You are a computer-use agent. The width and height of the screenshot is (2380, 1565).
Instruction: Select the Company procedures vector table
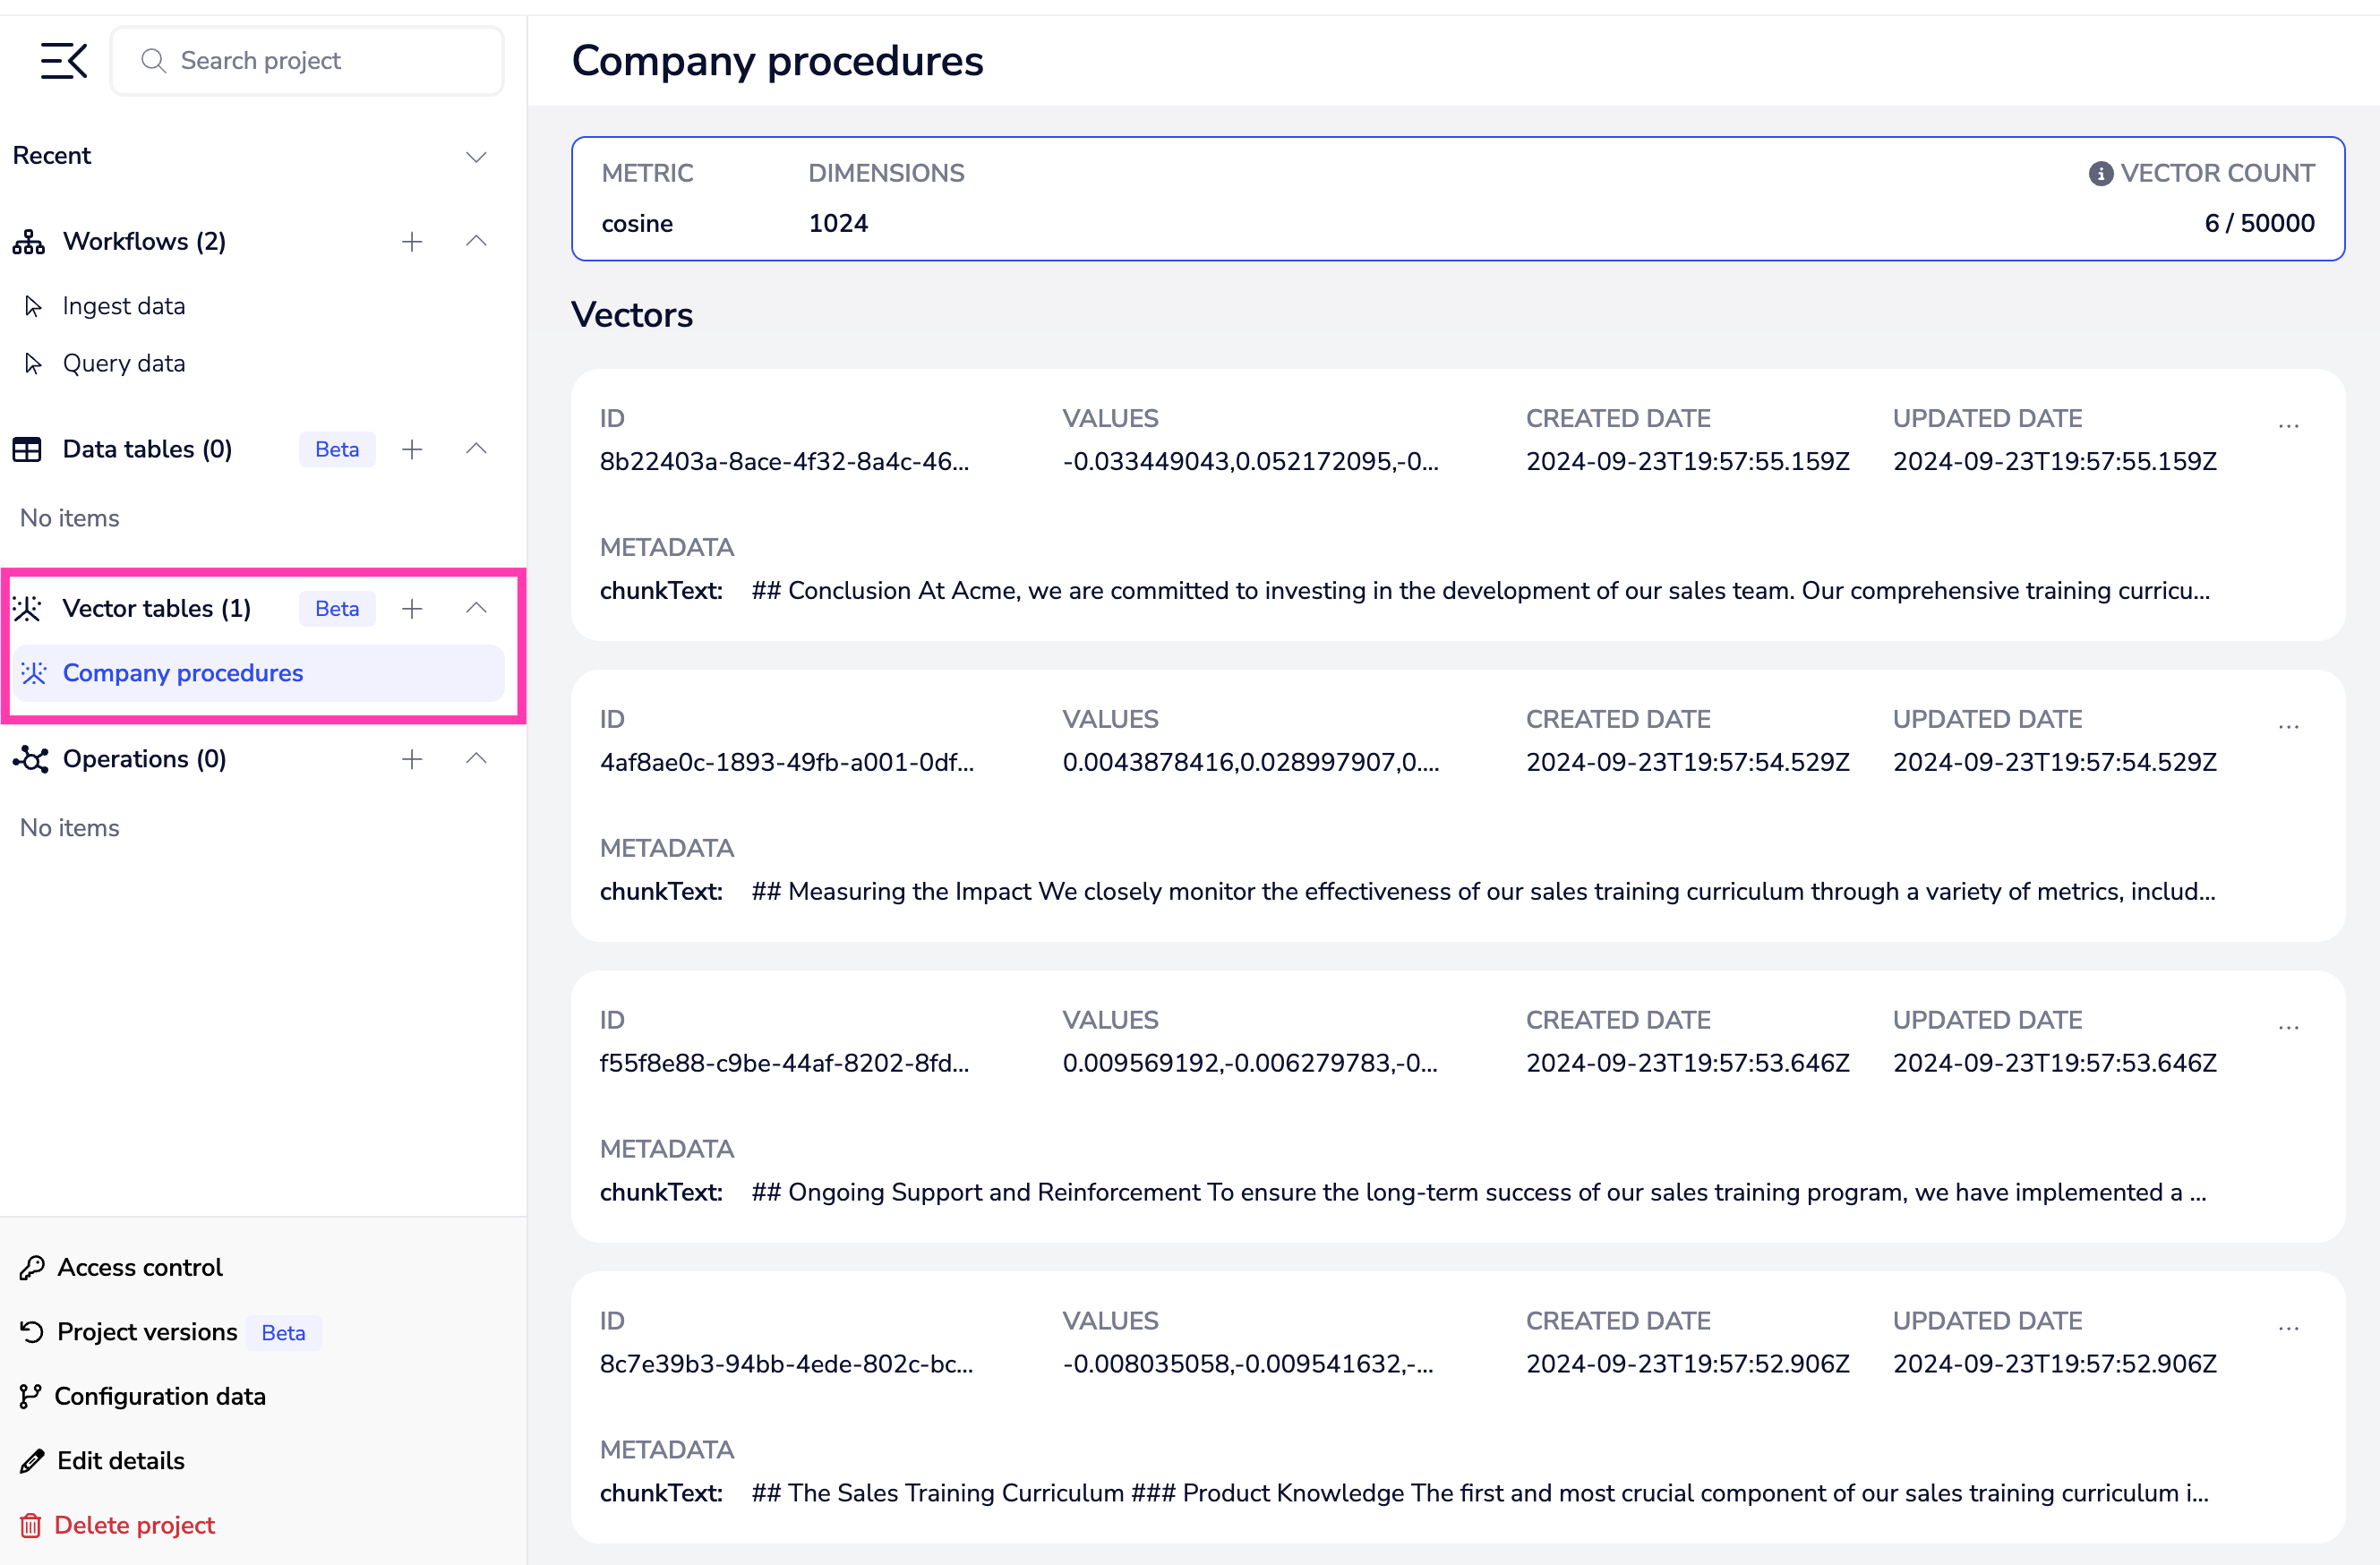[183, 673]
